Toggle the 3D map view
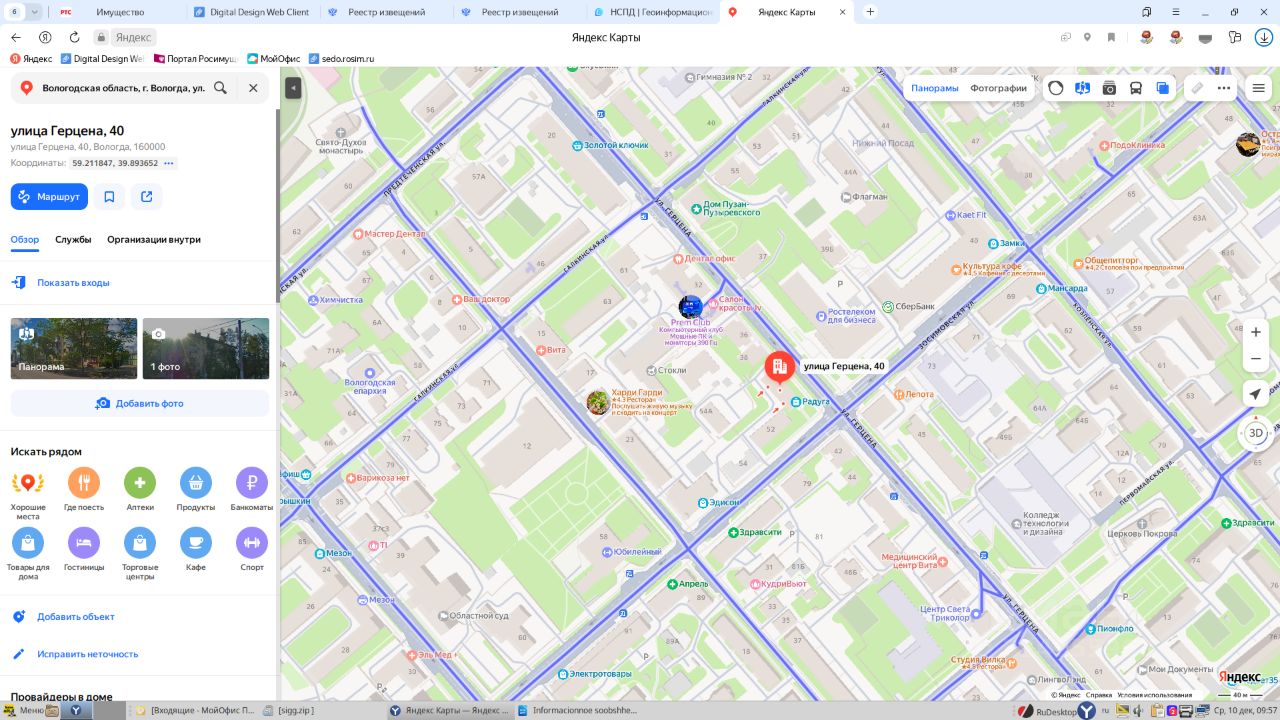 (x=1256, y=433)
